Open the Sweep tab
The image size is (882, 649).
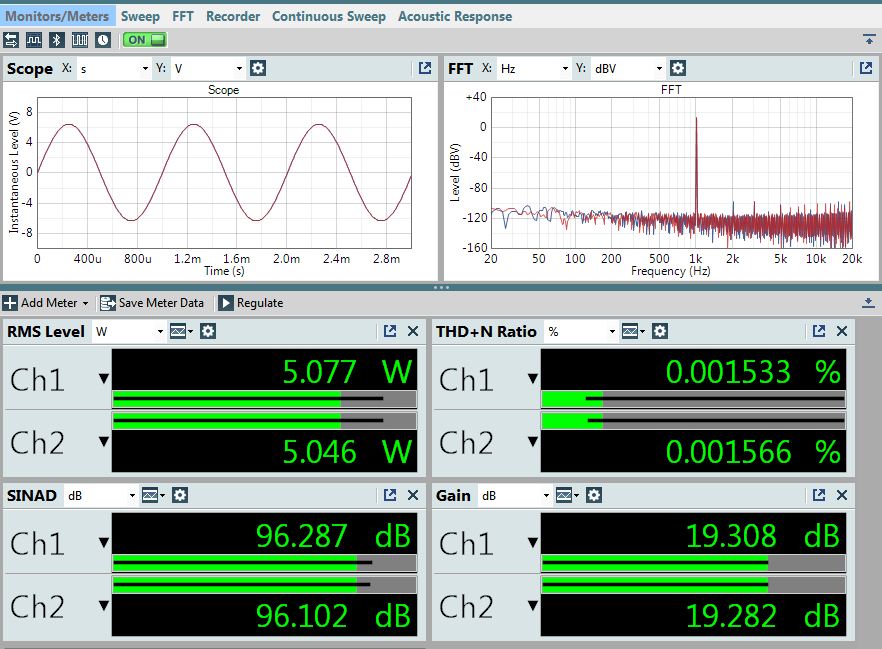point(140,16)
